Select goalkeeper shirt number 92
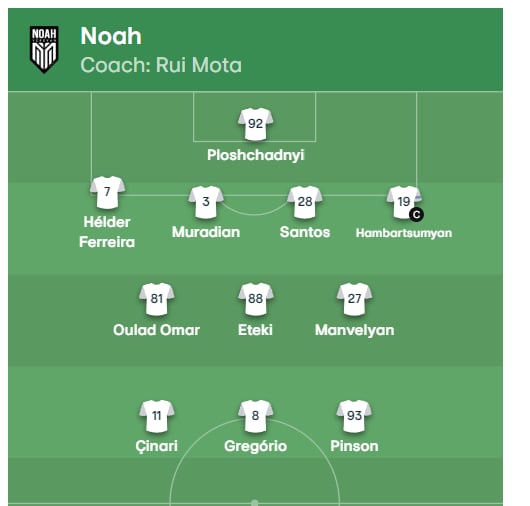 (256, 124)
